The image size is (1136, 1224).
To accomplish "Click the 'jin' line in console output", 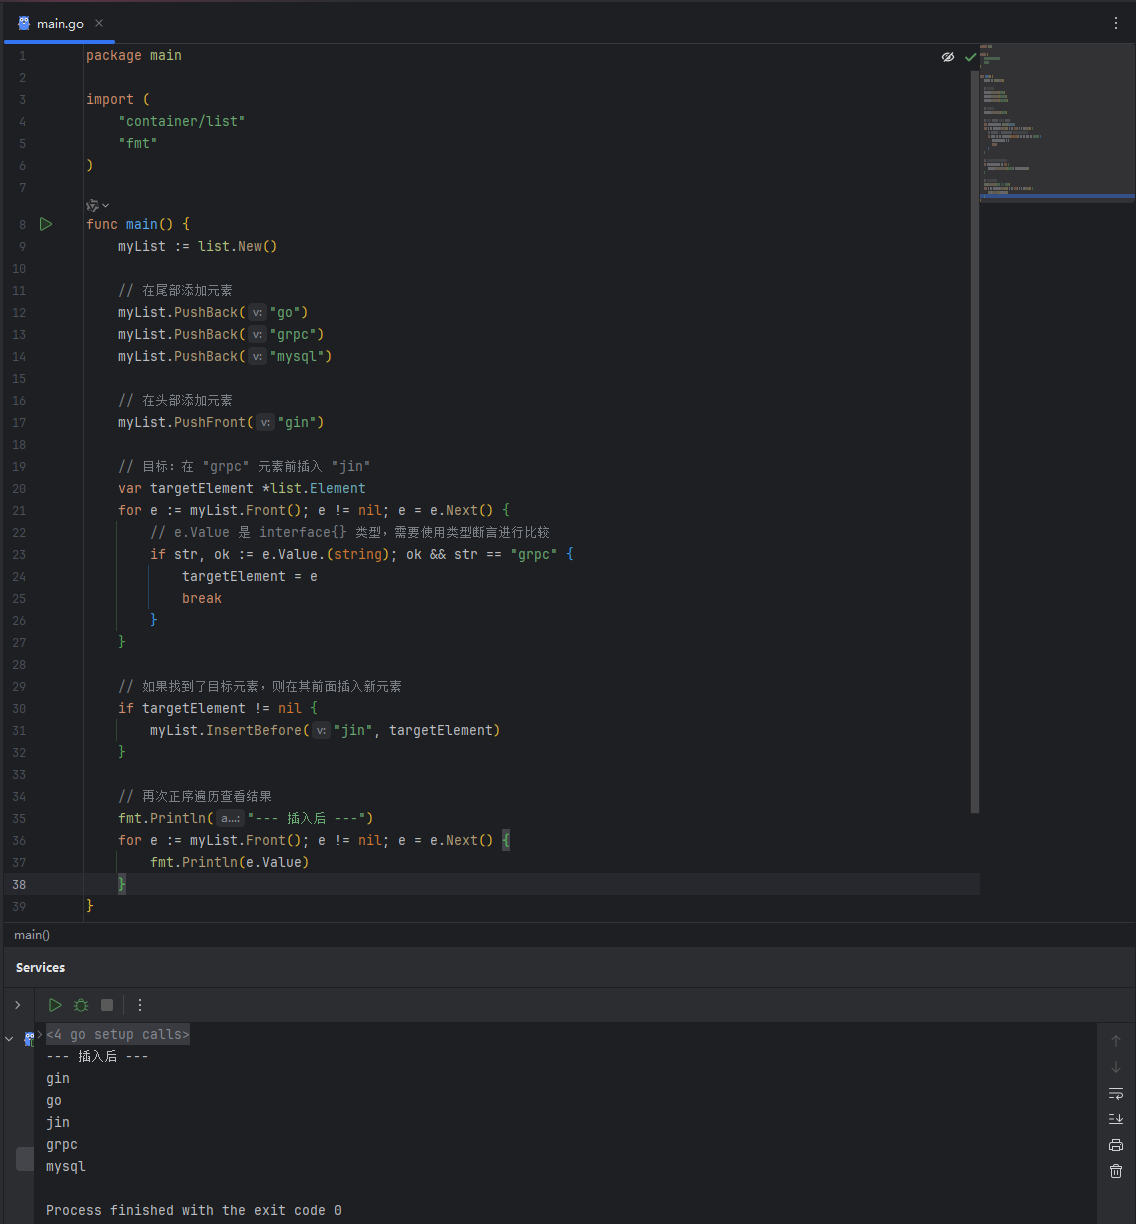I will click(x=58, y=1122).
